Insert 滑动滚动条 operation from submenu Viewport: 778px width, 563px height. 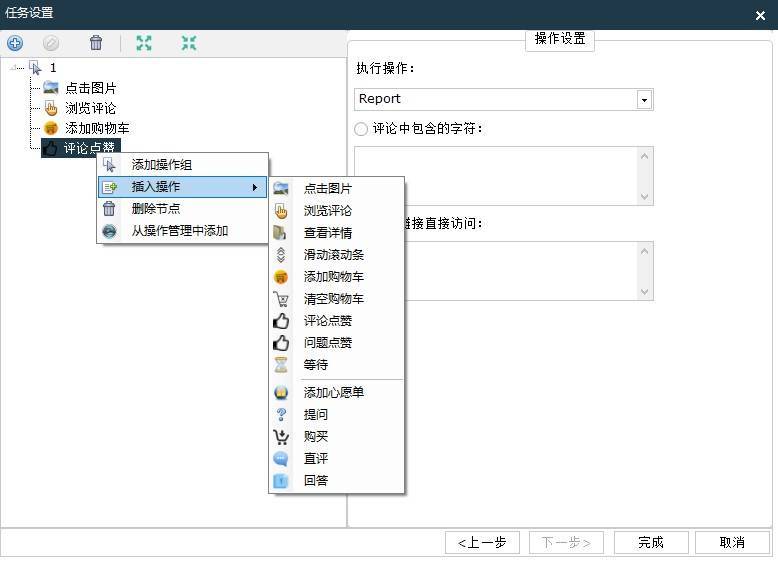(336, 254)
